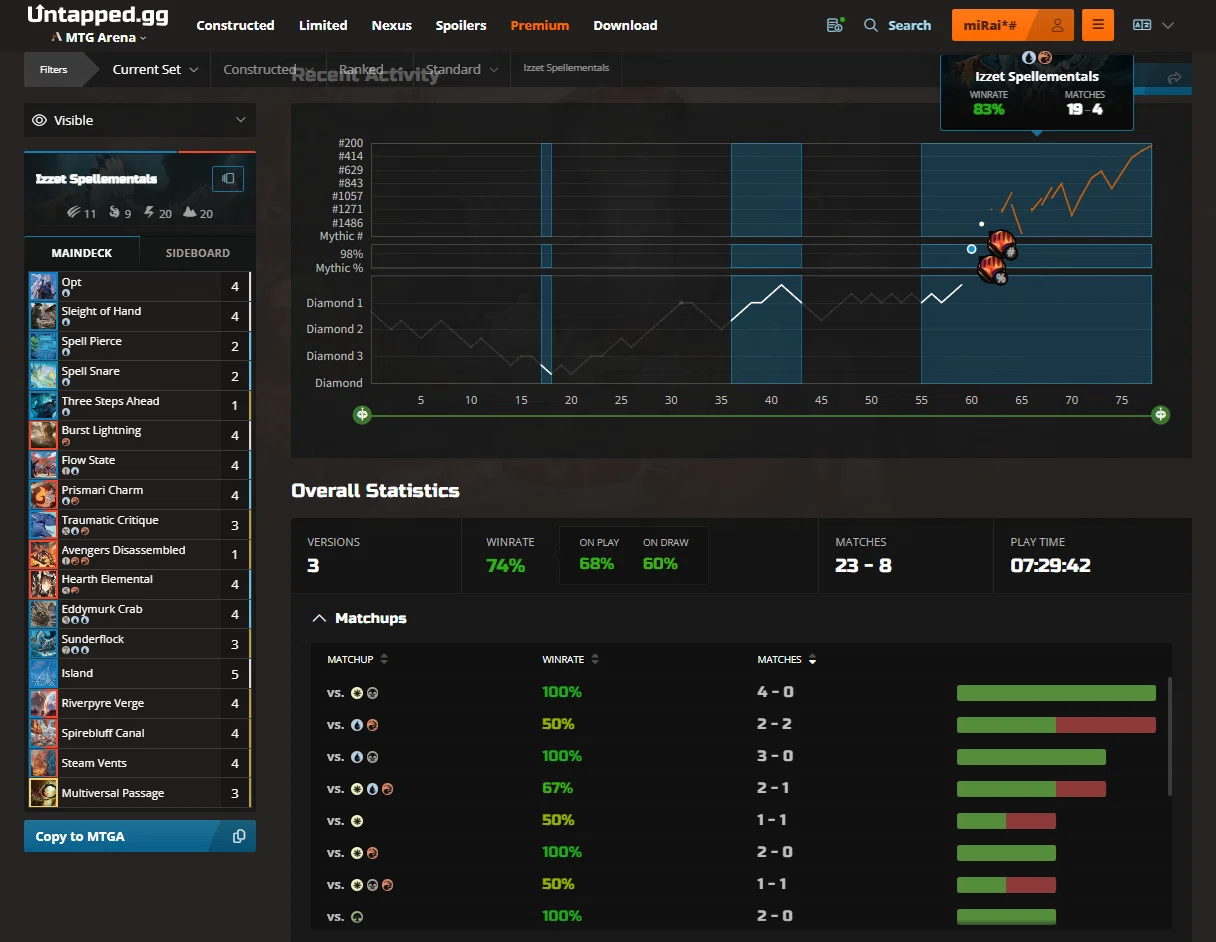Open the Premium navigation link
The image size is (1216, 942).
point(540,25)
